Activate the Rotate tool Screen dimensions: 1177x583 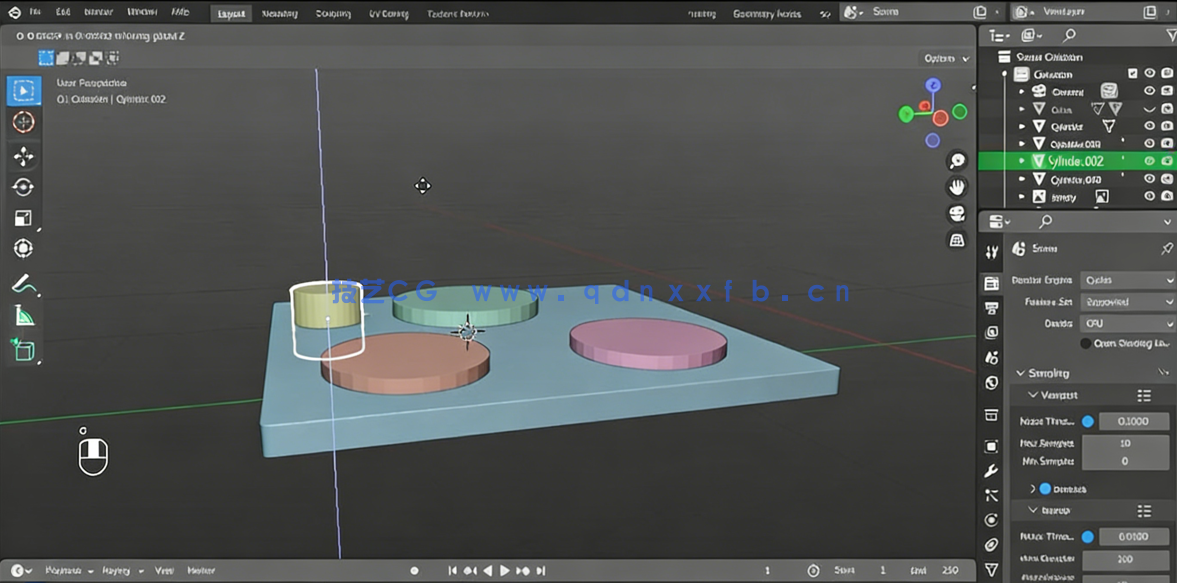22,187
